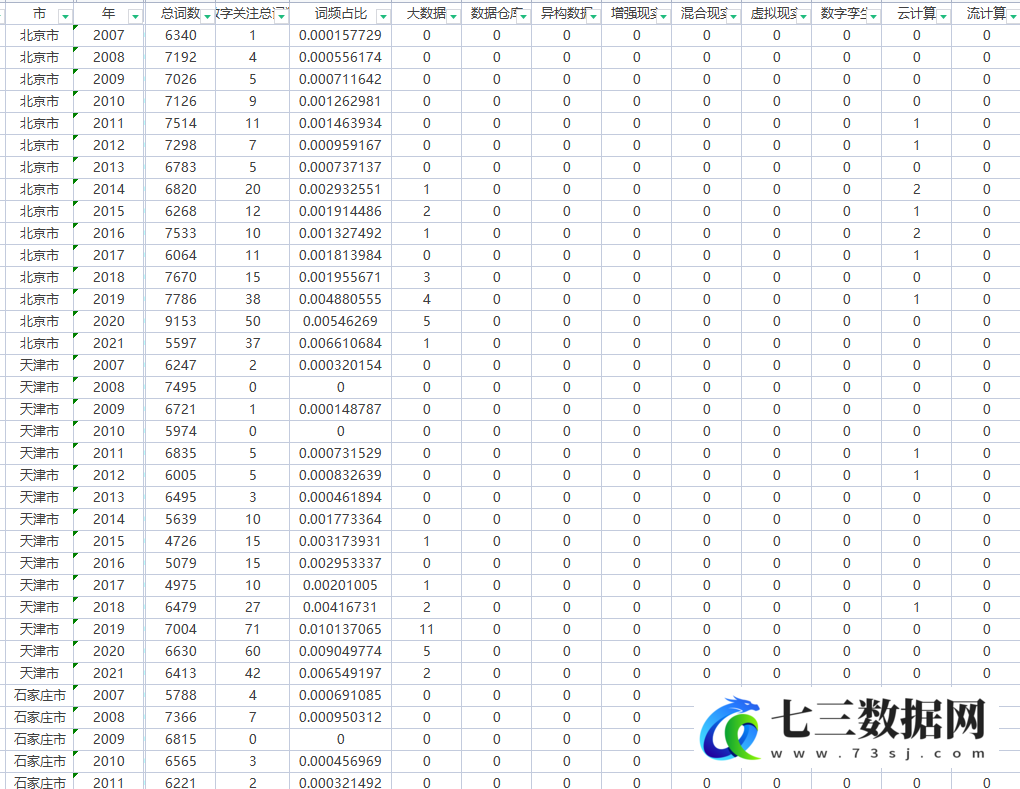The height and width of the screenshot is (789, 1020).
Task: Select the 0.006610684 cell
Action: [x=340, y=343]
